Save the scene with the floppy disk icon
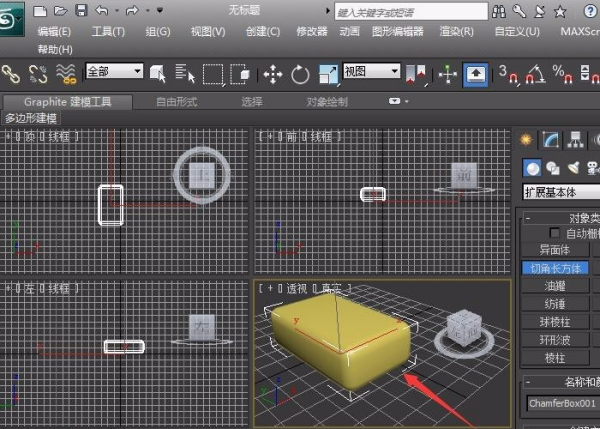 [81, 10]
